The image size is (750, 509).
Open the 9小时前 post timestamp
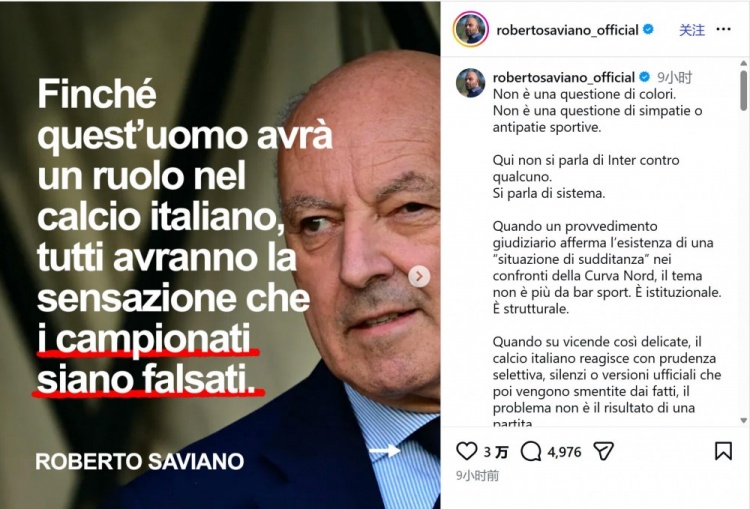click(x=477, y=475)
